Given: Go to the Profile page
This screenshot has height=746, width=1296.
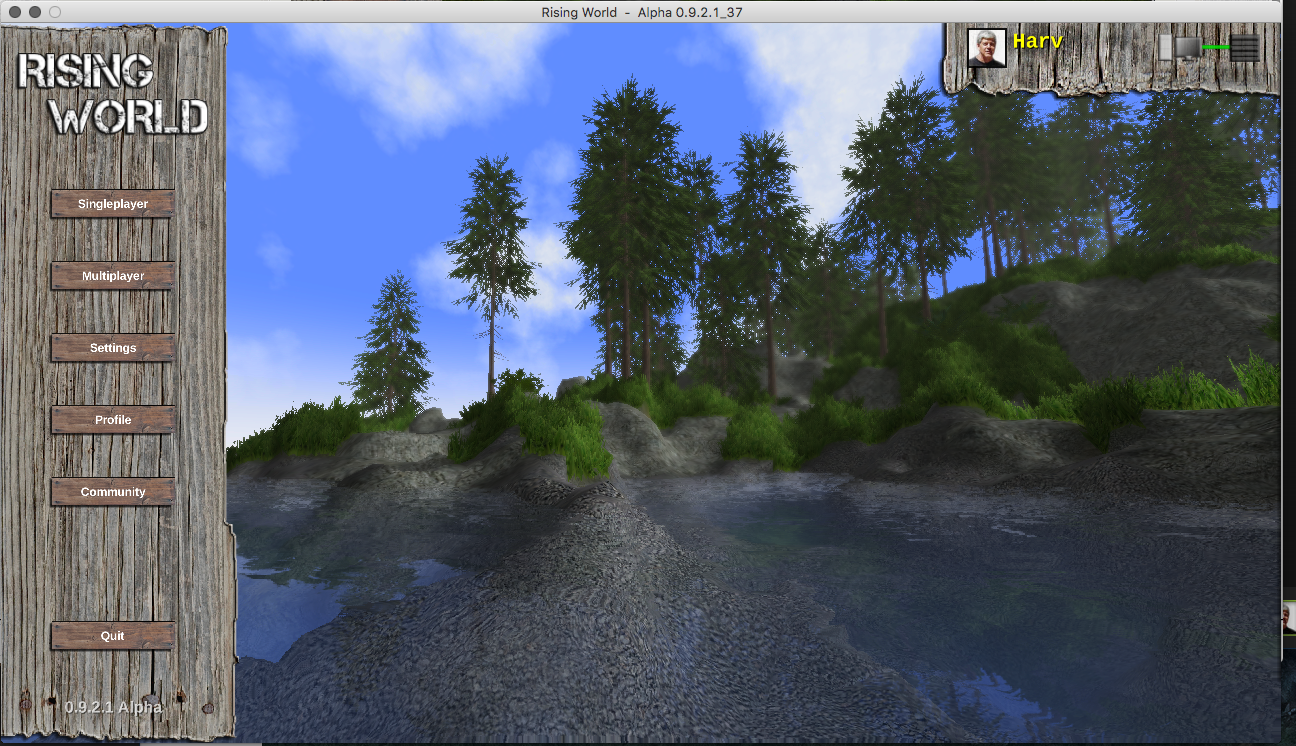Looking at the screenshot, I should (113, 420).
